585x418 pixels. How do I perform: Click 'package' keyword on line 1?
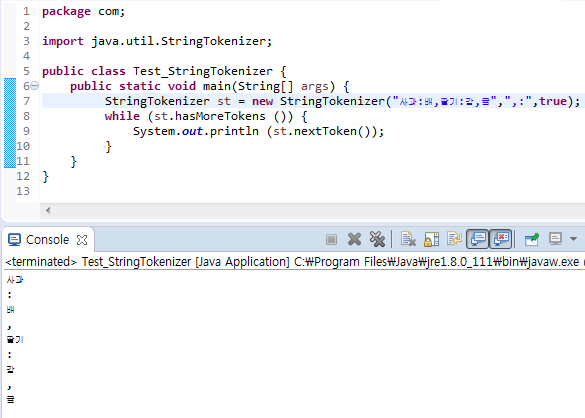[66, 12]
